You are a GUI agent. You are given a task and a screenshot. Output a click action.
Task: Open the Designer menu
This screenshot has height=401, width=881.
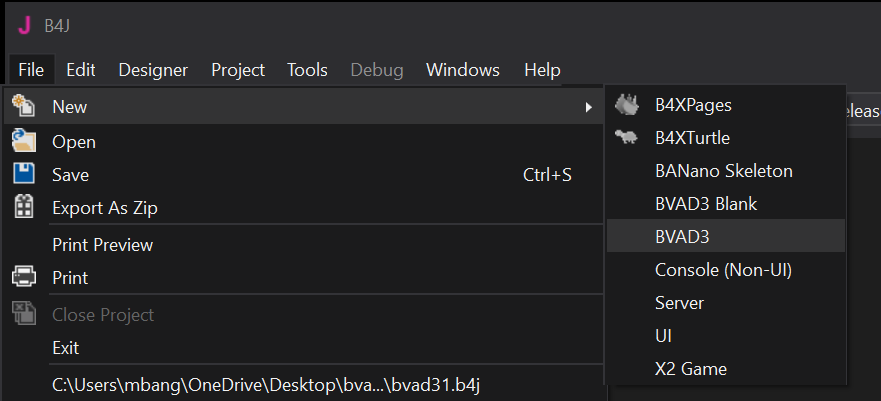(x=153, y=70)
